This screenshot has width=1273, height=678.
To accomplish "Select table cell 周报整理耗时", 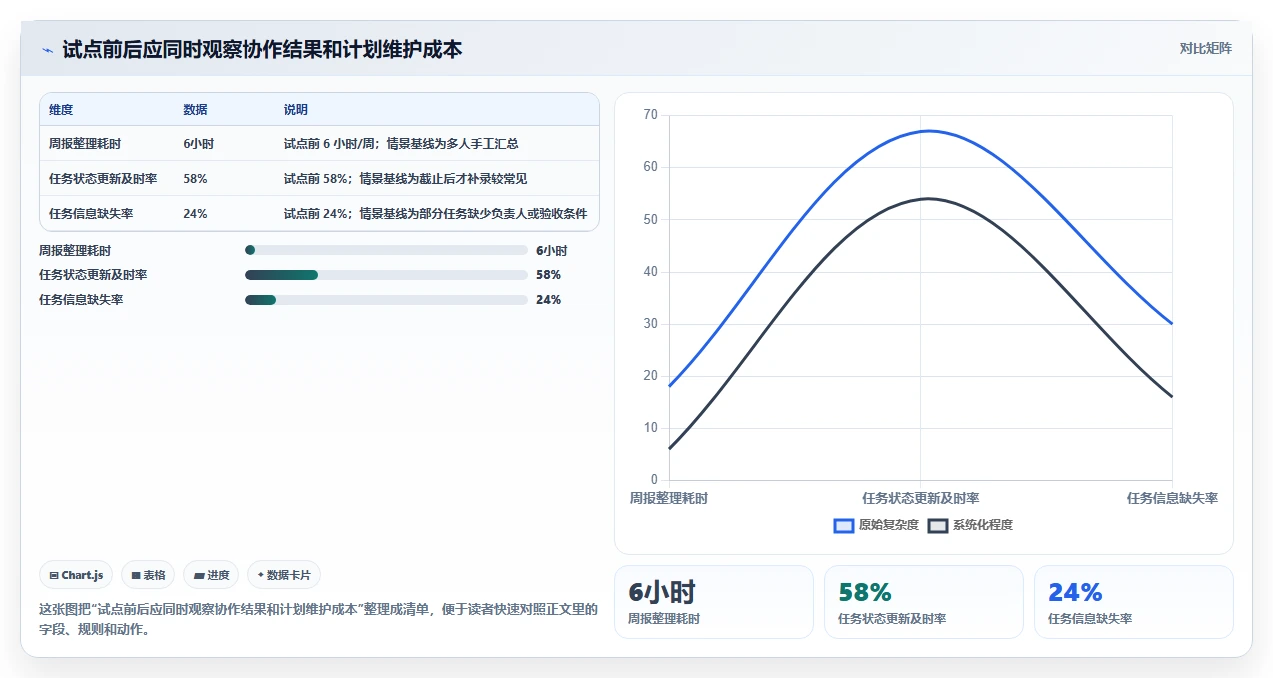I will (86, 144).
